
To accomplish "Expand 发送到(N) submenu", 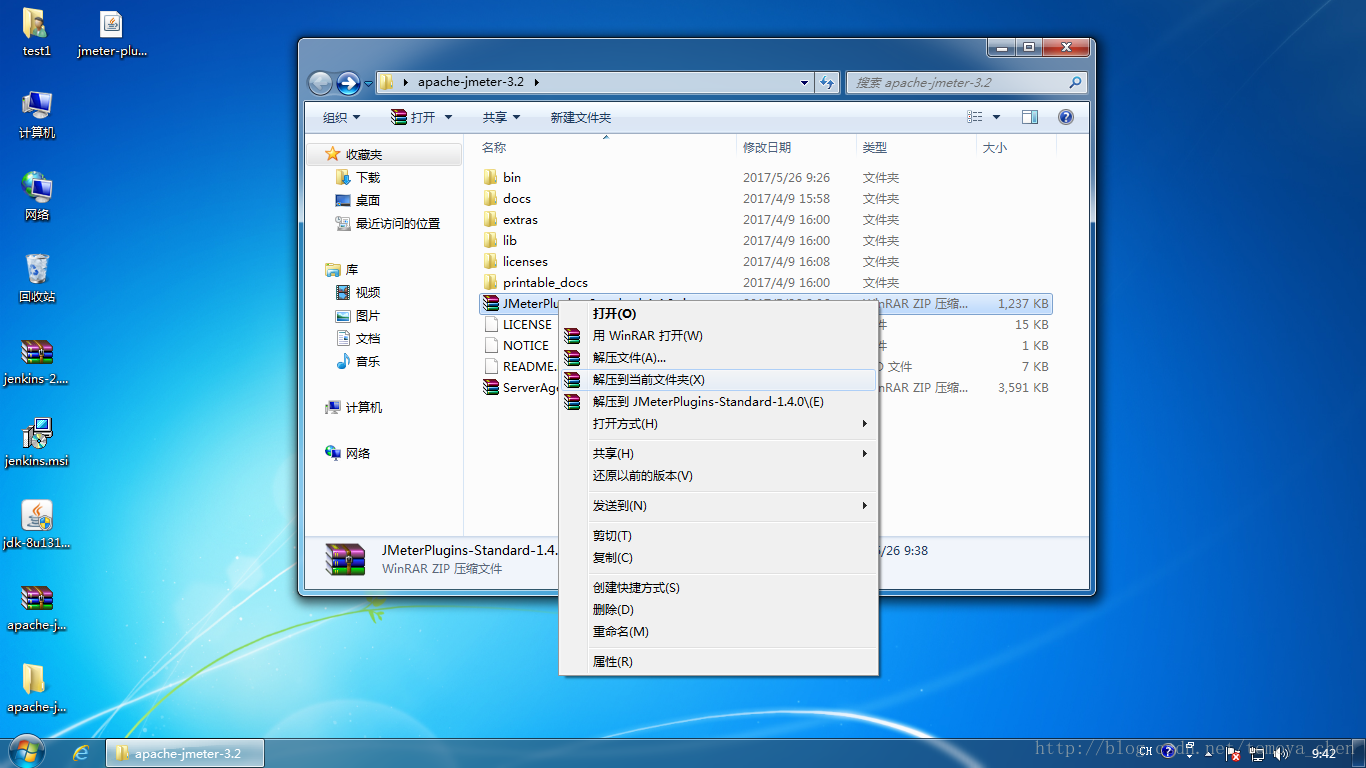I will point(718,505).
